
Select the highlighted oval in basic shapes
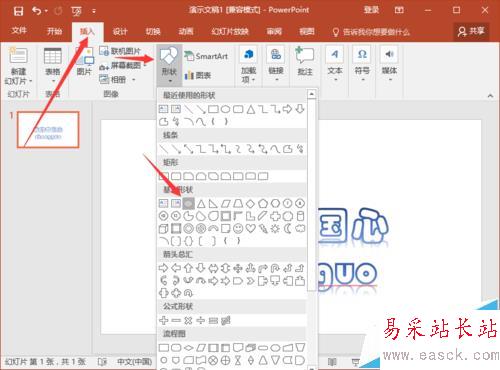pos(188,203)
